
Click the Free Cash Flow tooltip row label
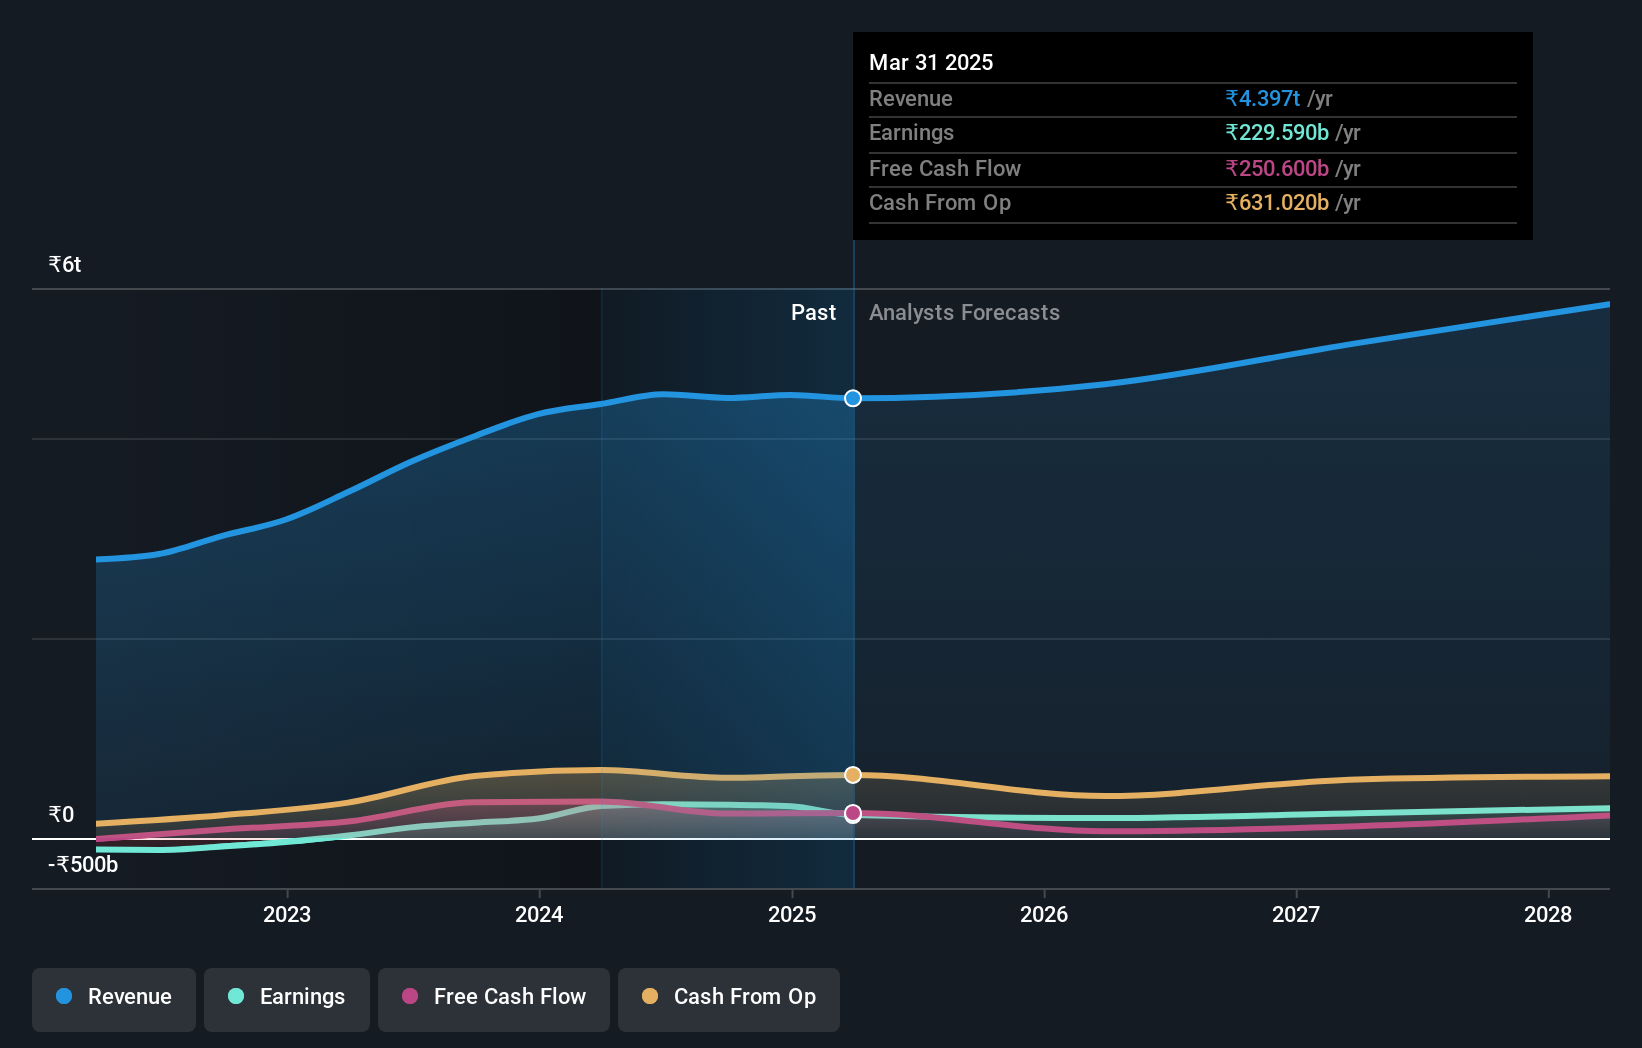coord(945,168)
